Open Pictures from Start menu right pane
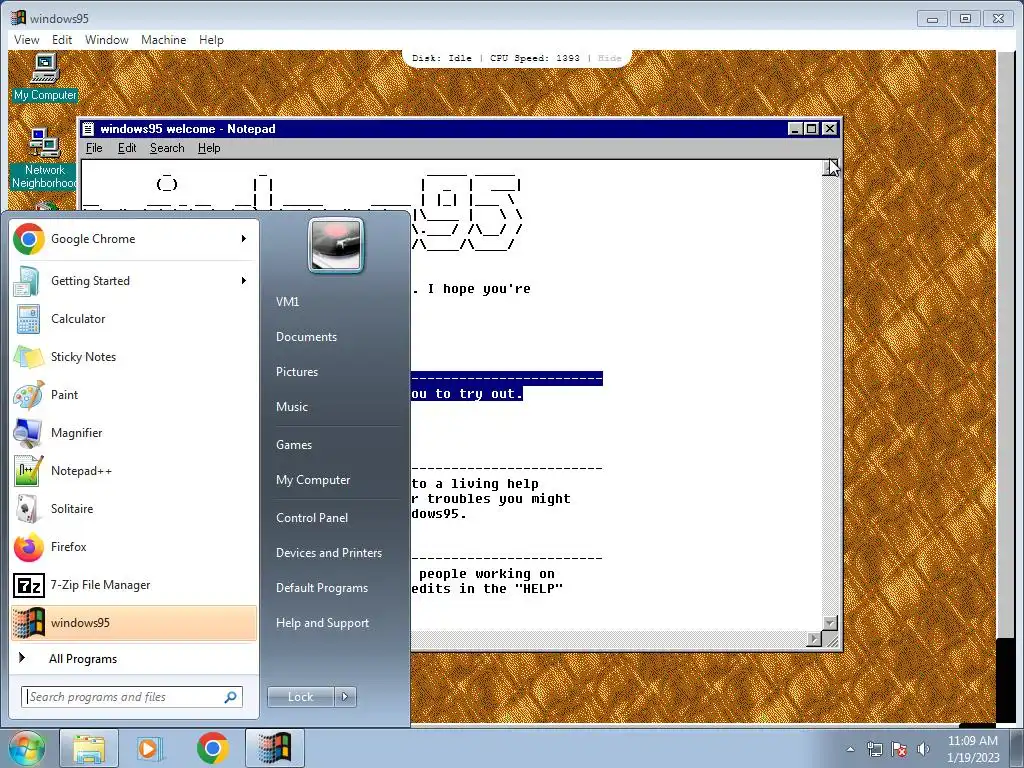 pyautogui.click(x=296, y=372)
